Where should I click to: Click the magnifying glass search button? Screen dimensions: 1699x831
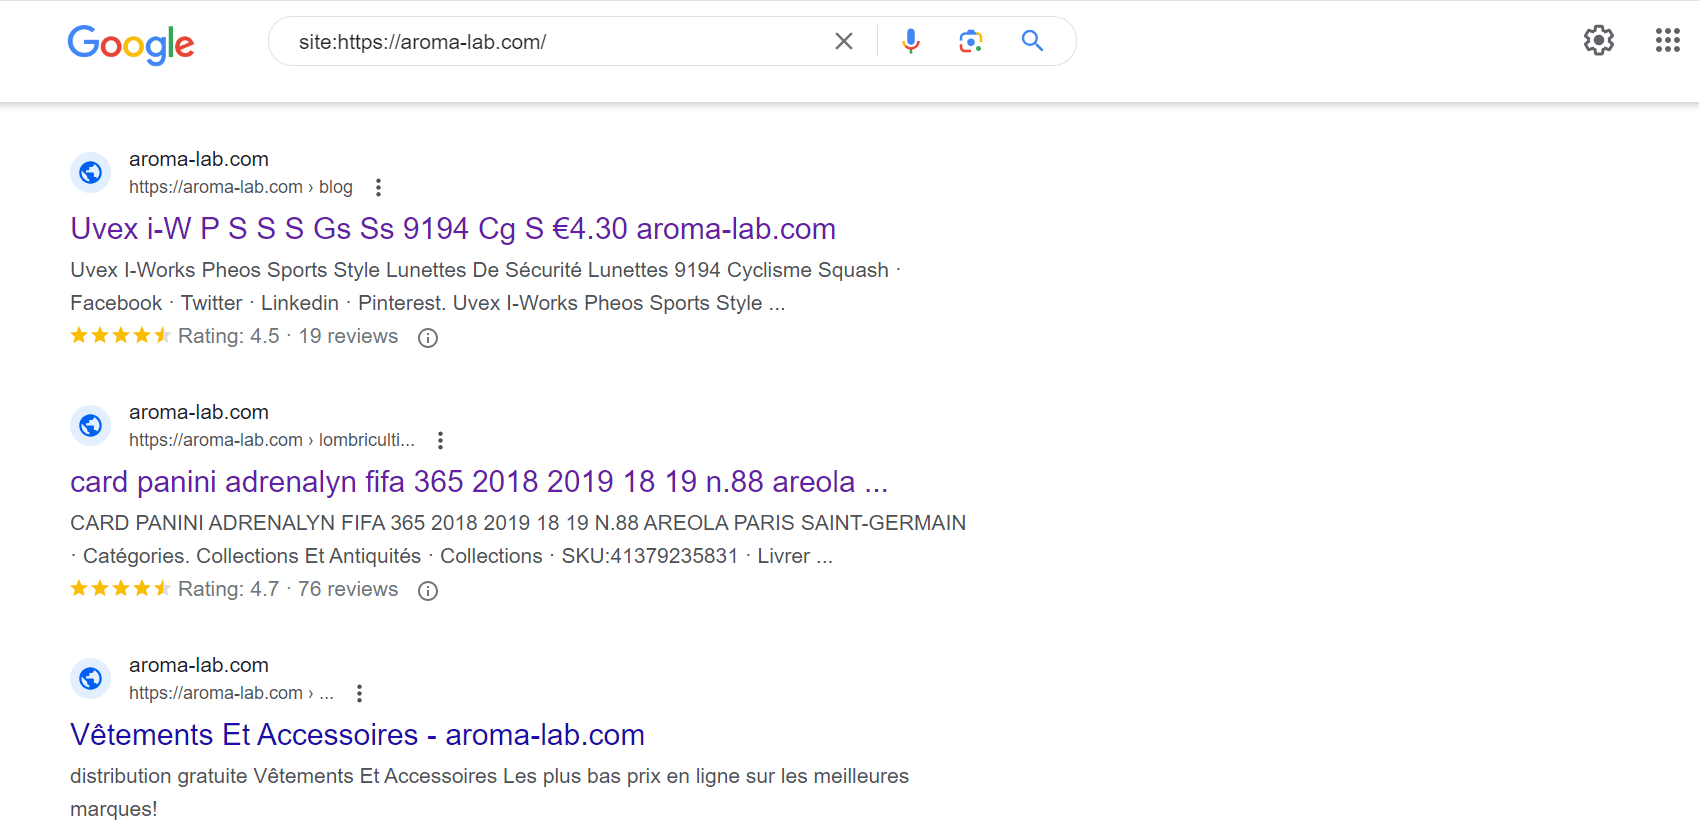pyautogui.click(x=1032, y=41)
